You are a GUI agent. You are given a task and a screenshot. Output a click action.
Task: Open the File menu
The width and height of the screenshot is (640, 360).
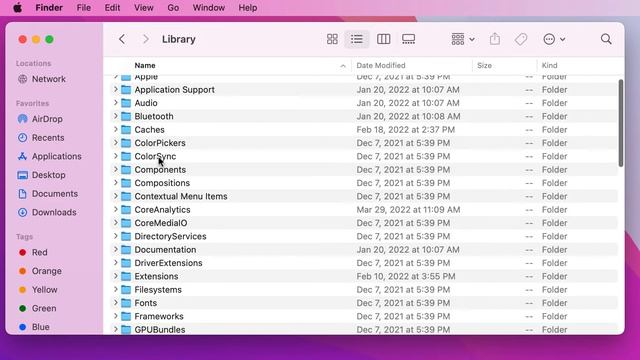pyautogui.click(x=84, y=8)
